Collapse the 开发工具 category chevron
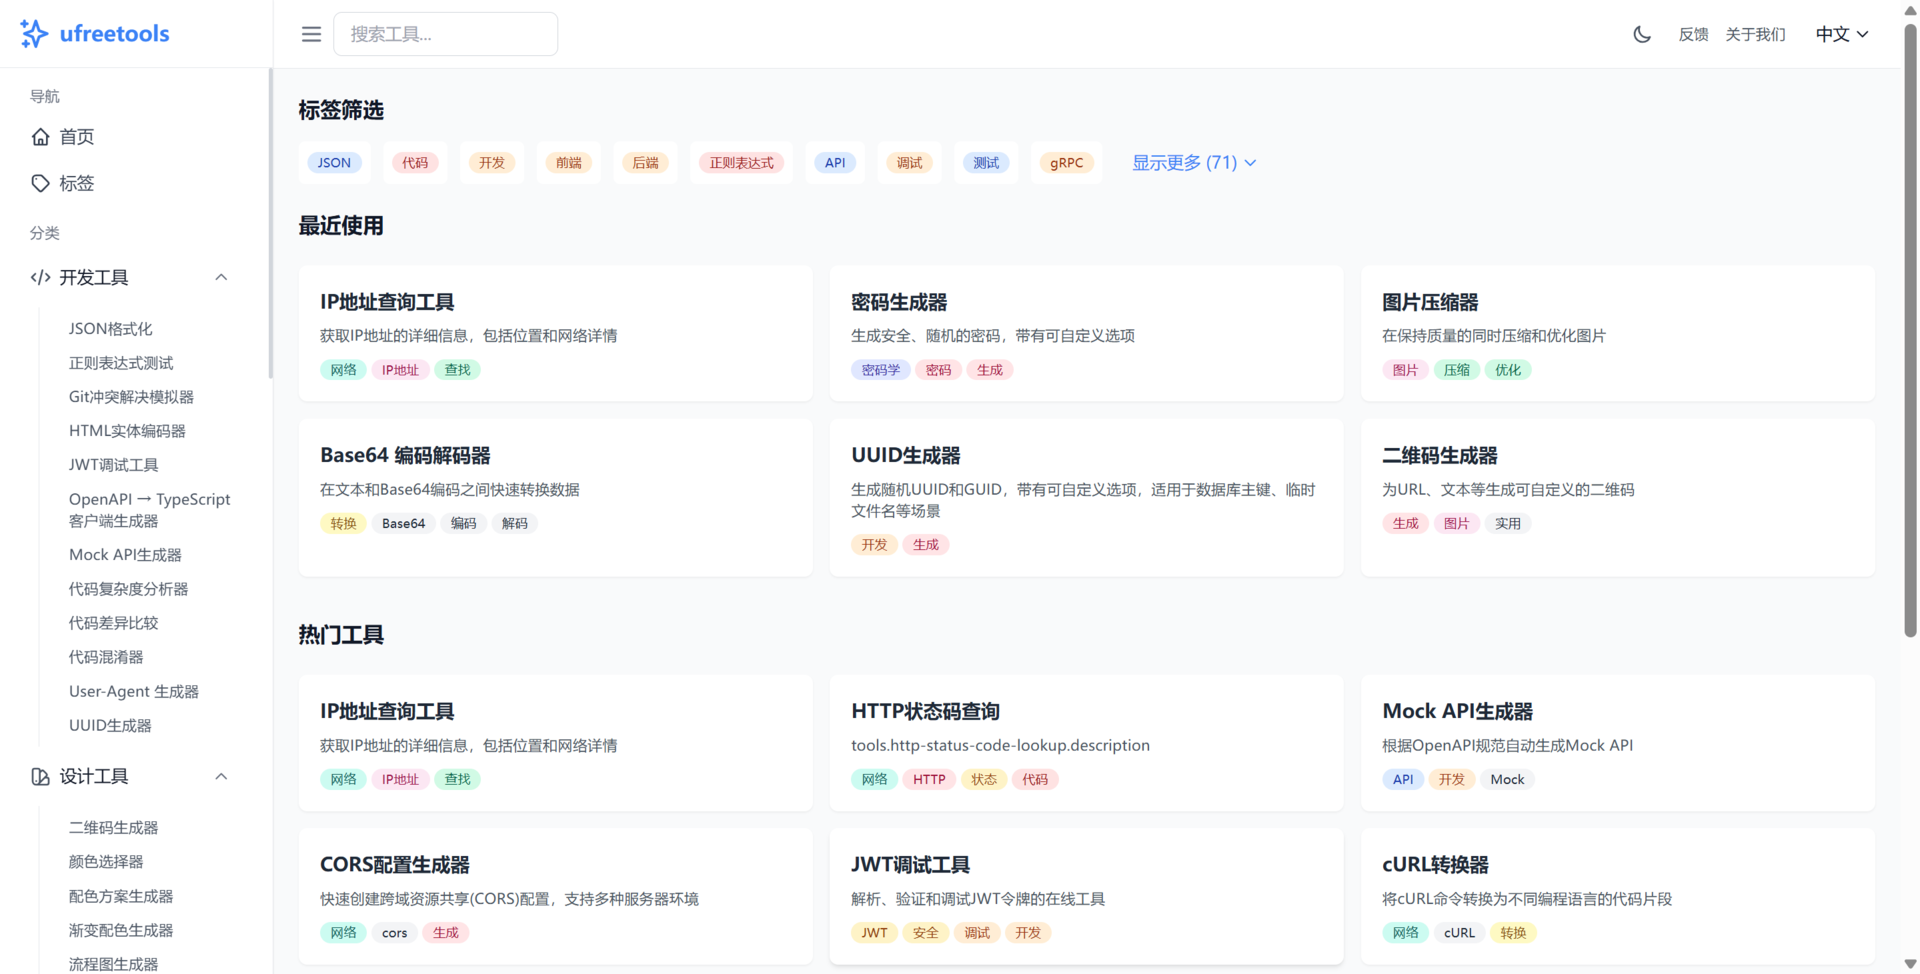Viewport: 1920px width, 974px height. pyautogui.click(x=221, y=277)
